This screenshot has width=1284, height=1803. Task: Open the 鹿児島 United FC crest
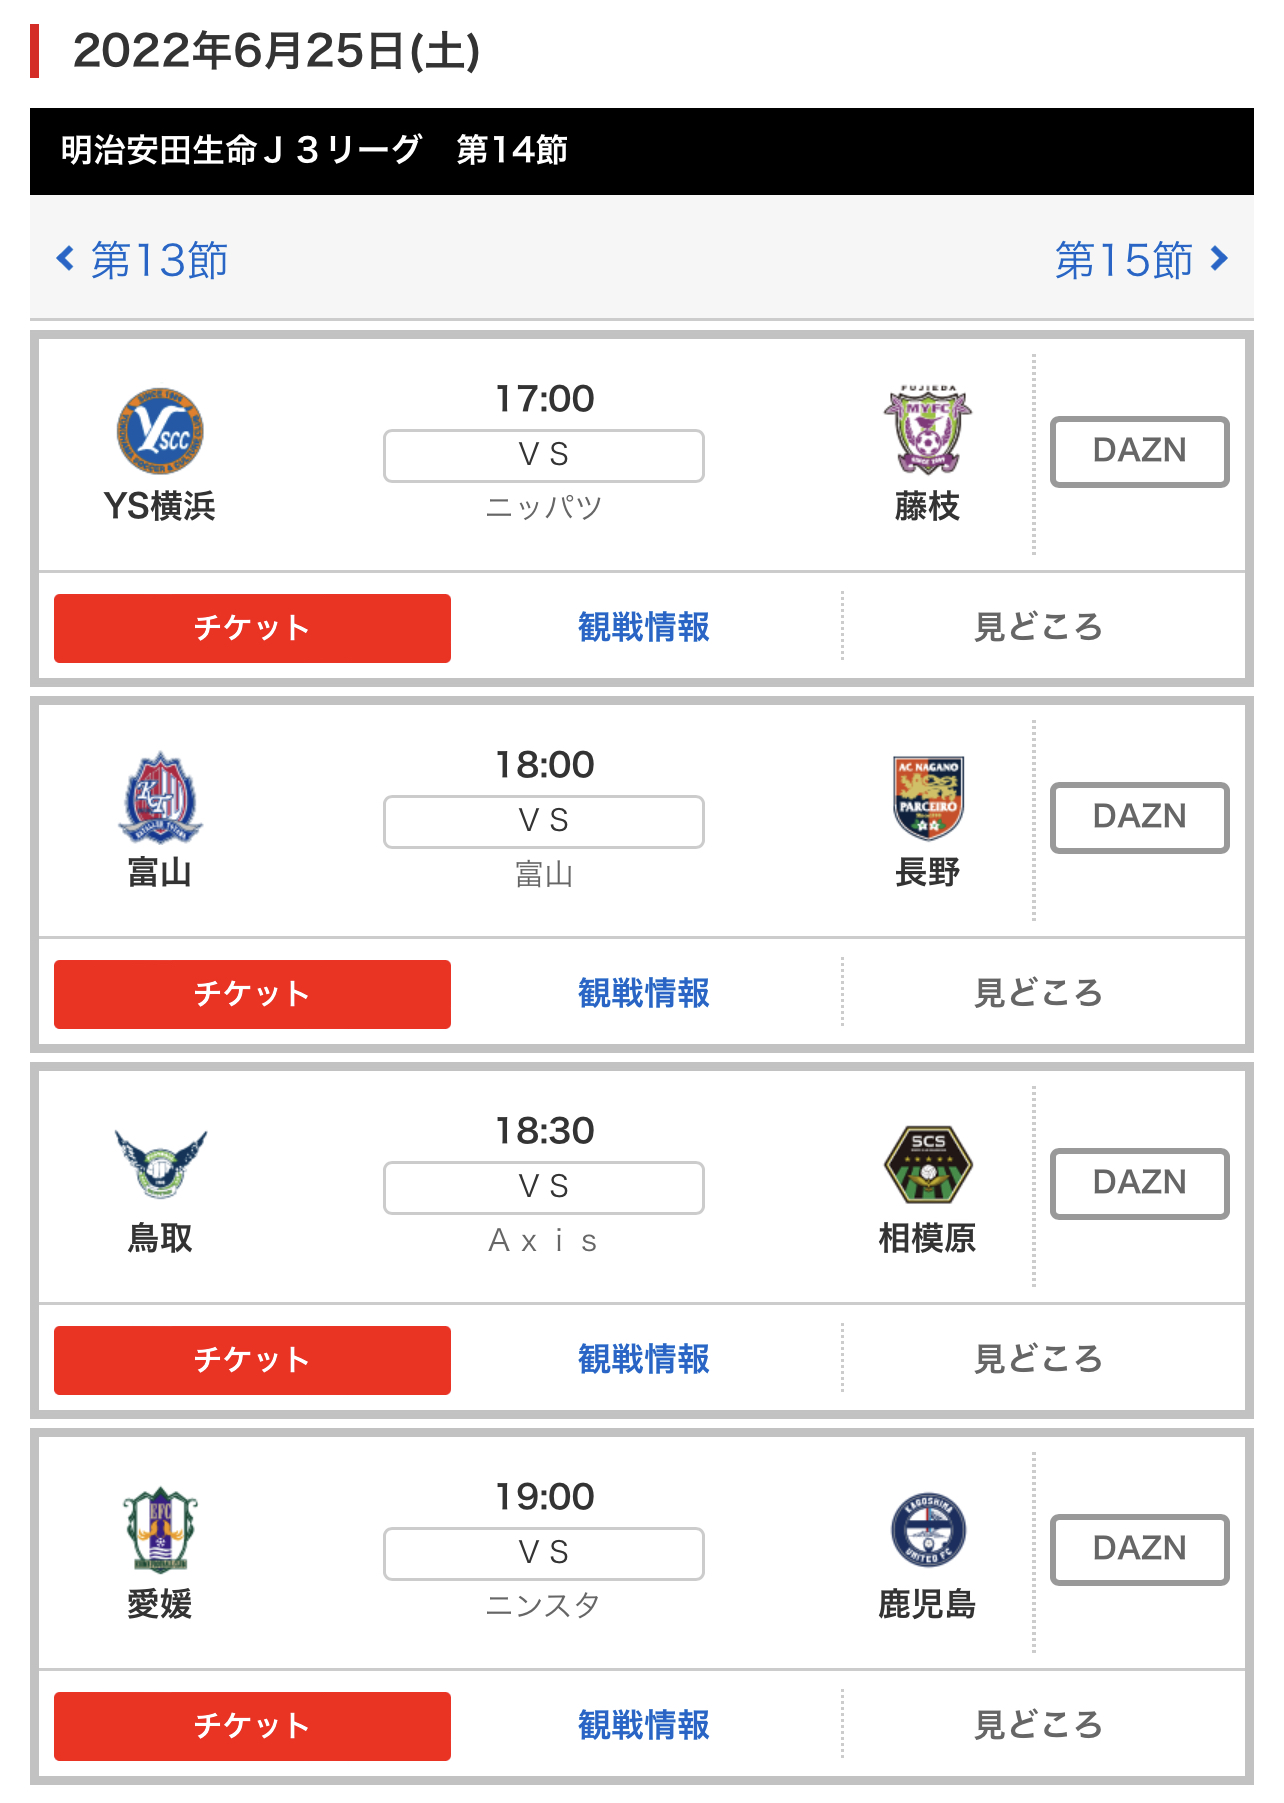coord(928,1530)
